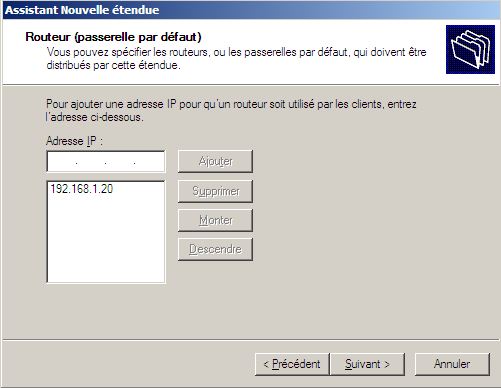Click the blank gray area right of Descendre
Screen dimensions: 501x388
(x=367, y=249)
